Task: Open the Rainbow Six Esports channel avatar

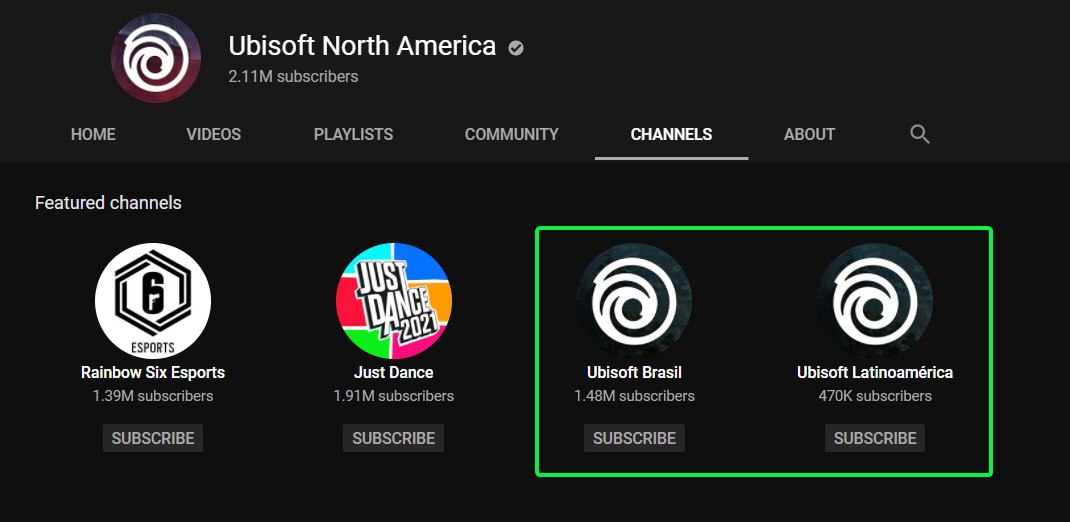Action: click(153, 301)
